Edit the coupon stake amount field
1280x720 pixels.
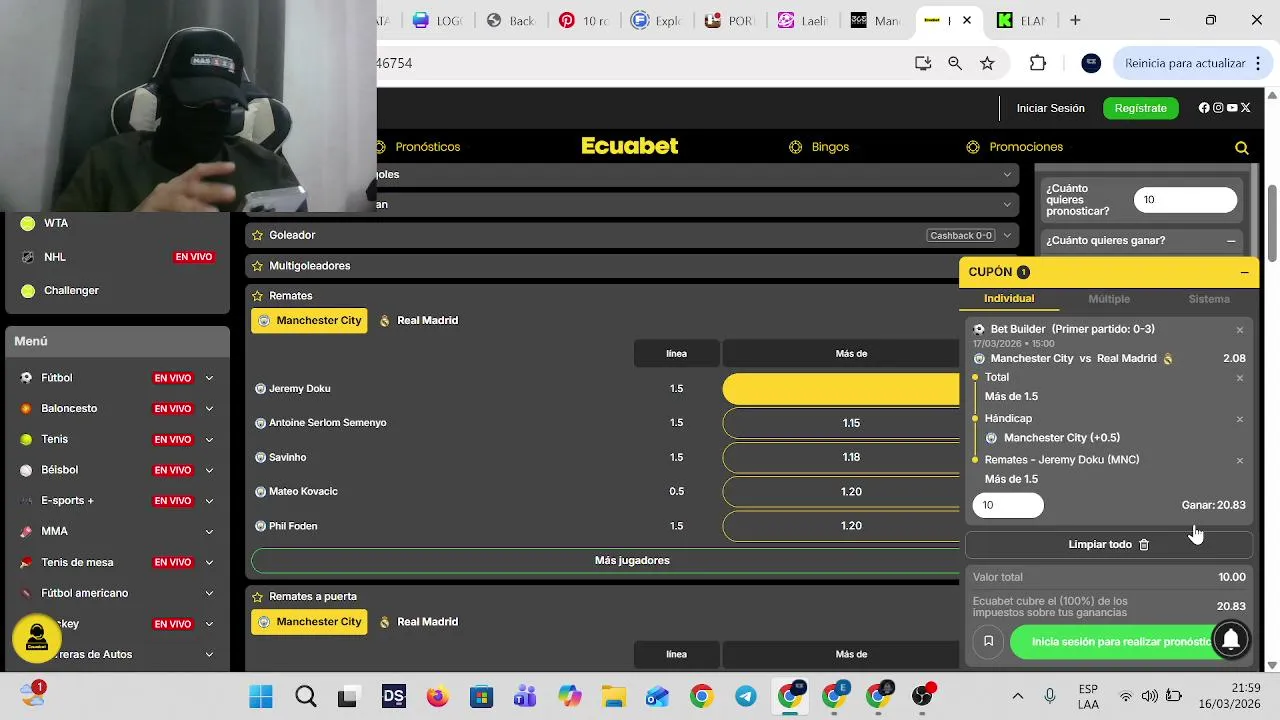pyautogui.click(x=1008, y=506)
